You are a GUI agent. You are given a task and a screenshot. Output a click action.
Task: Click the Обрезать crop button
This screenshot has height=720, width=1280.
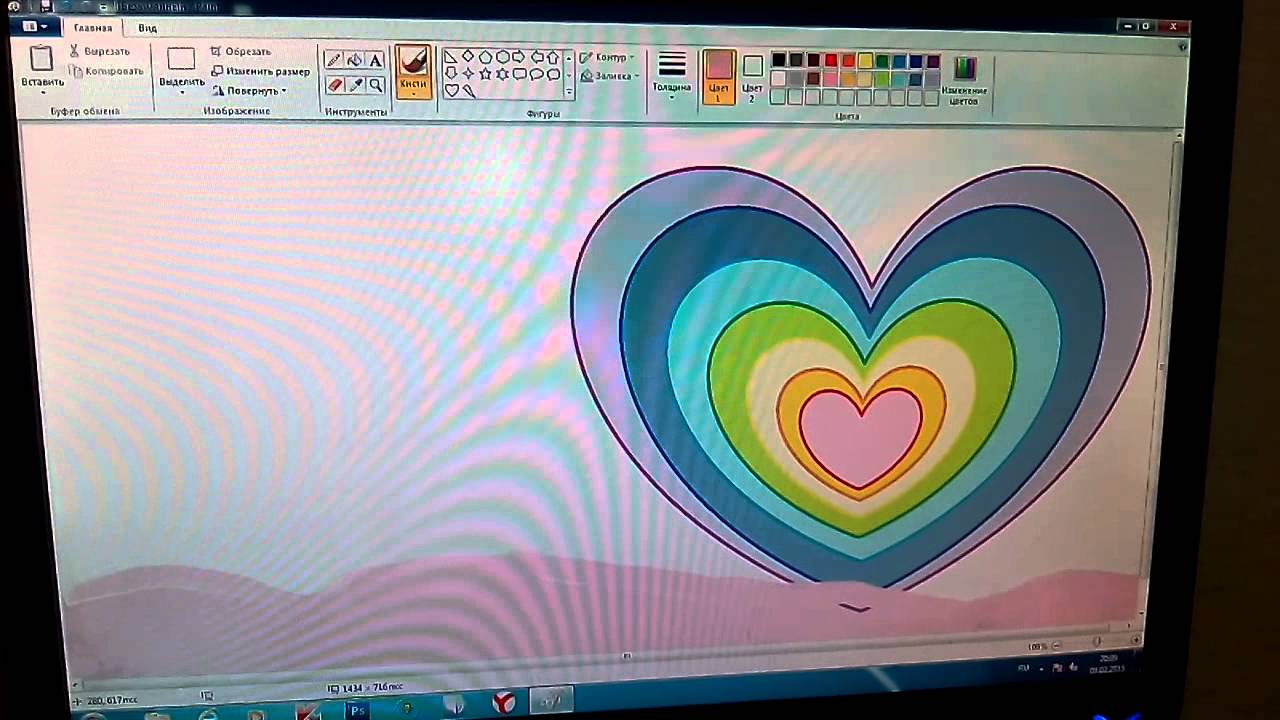click(x=241, y=51)
